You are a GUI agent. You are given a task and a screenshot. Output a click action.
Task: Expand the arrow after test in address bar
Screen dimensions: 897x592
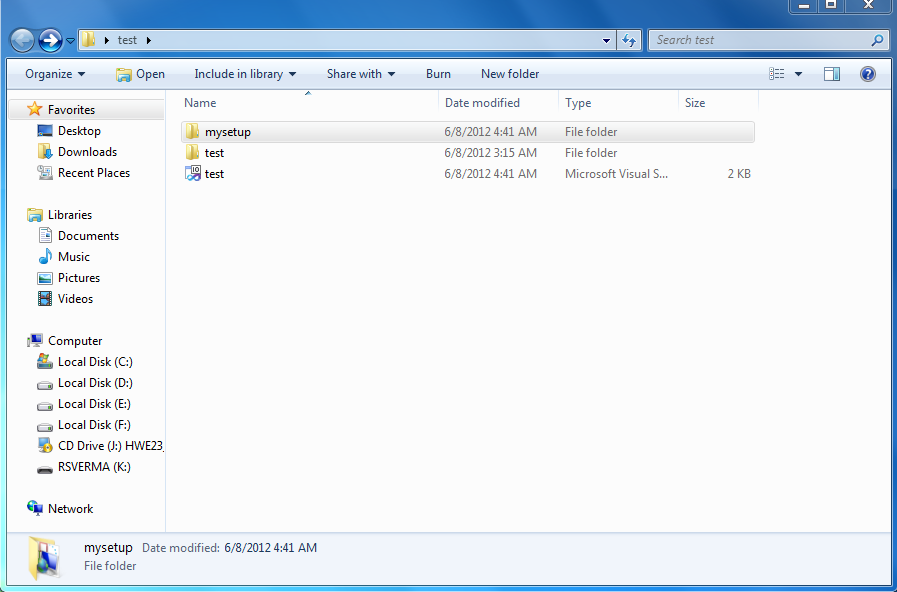point(149,40)
